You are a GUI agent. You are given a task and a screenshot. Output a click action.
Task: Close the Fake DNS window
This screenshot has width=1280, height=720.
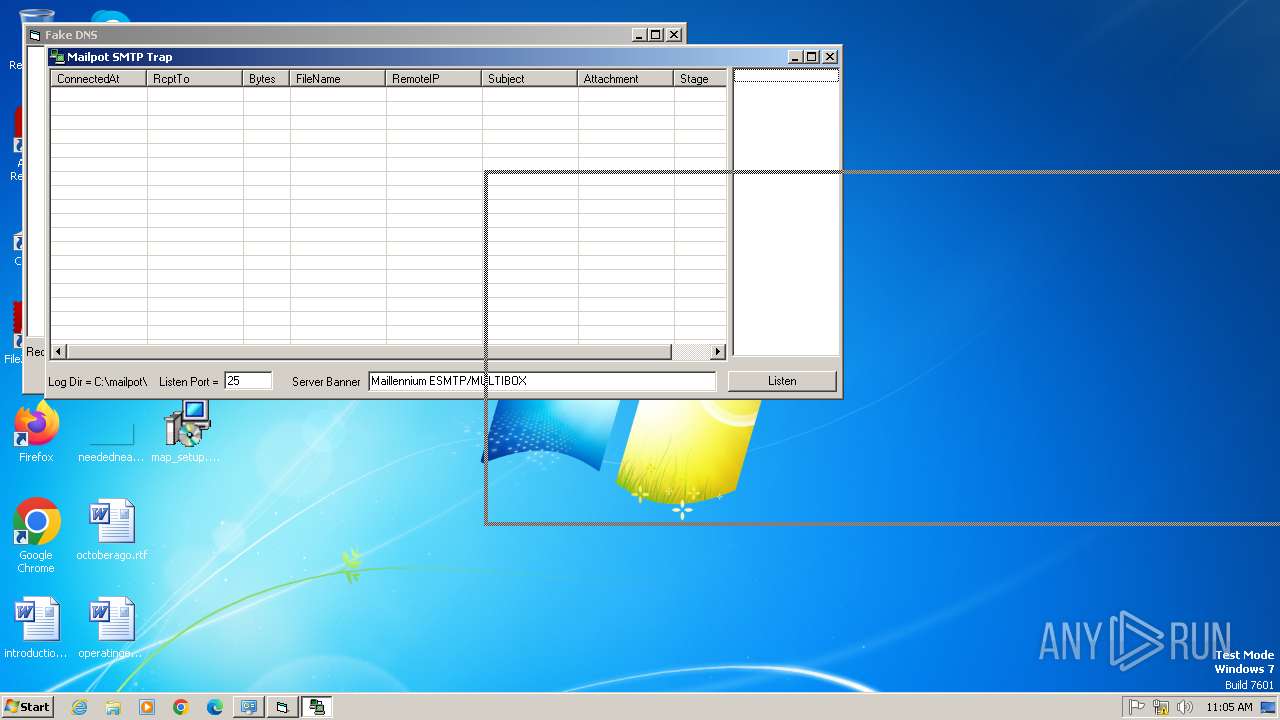(674, 34)
